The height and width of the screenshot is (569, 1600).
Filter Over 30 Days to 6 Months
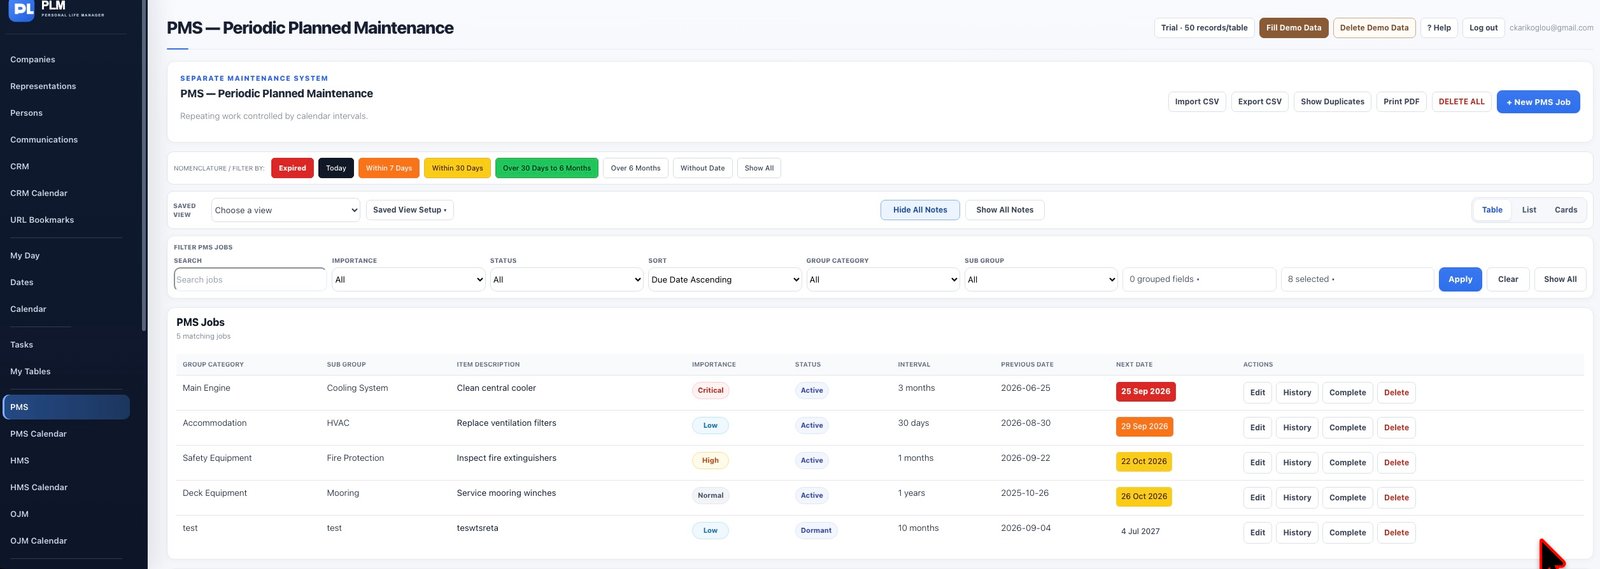(x=546, y=168)
